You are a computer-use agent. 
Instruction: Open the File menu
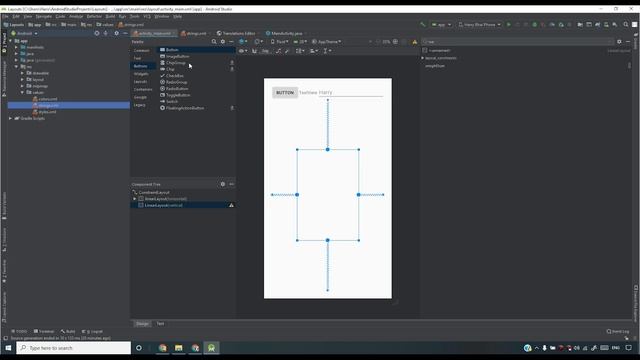coord(5,16)
